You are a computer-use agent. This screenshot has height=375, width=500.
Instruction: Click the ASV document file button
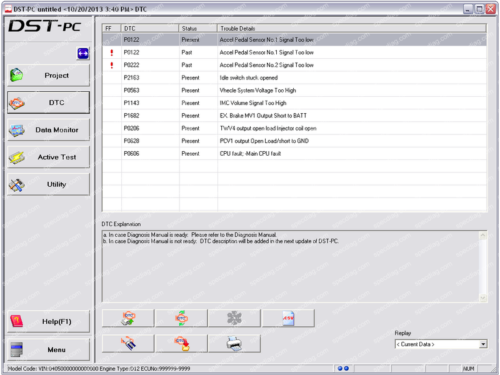pyautogui.click(x=288, y=318)
